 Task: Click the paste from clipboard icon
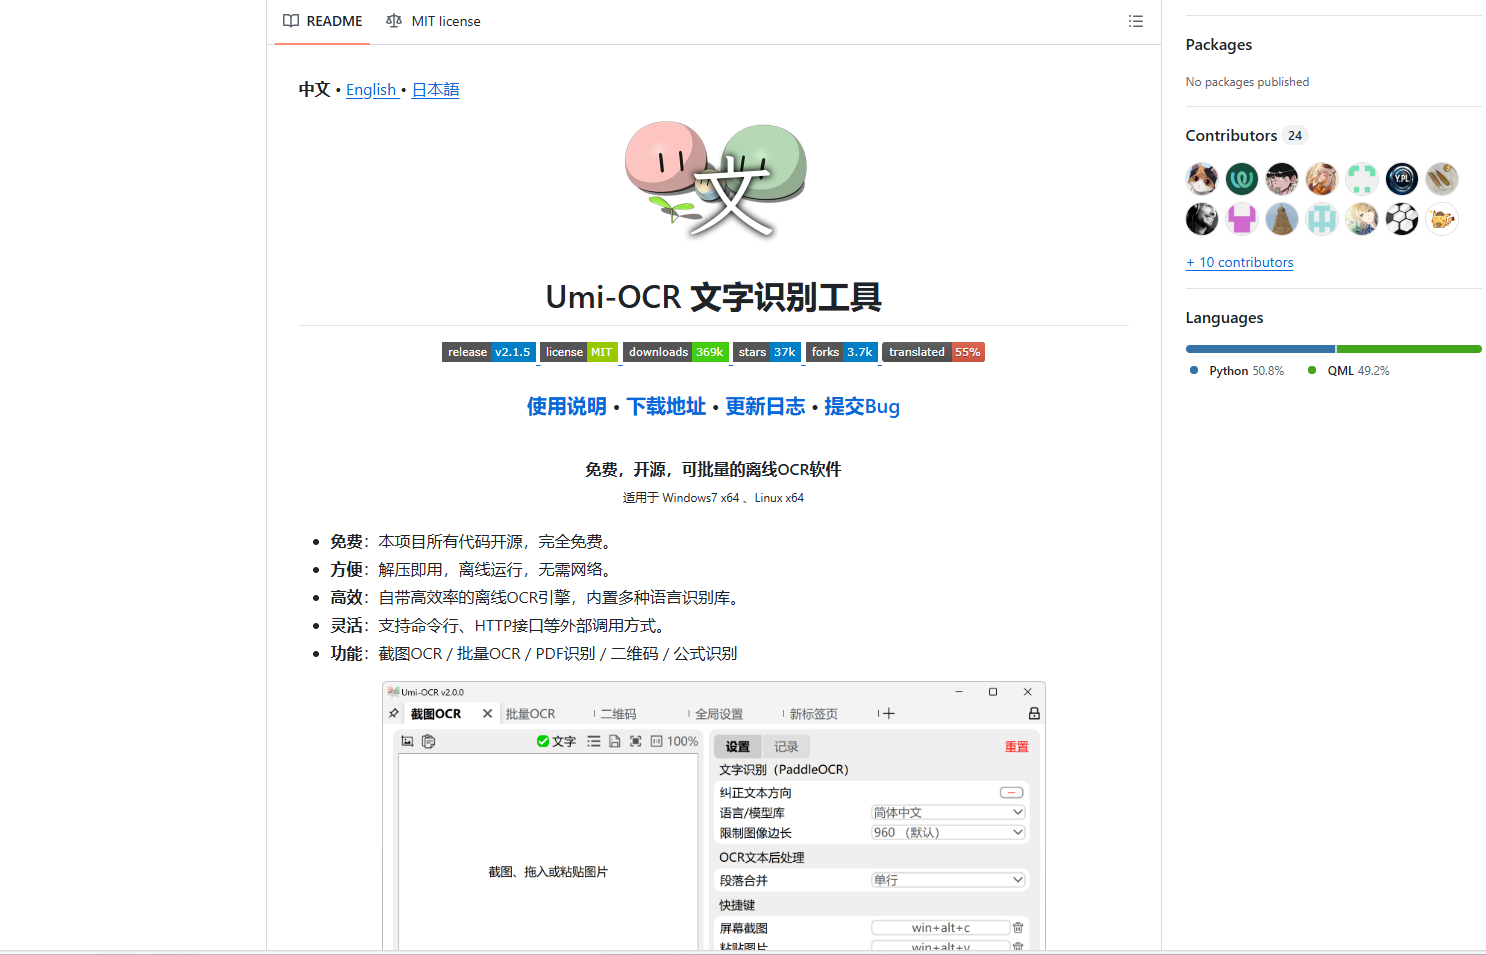pos(428,741)
